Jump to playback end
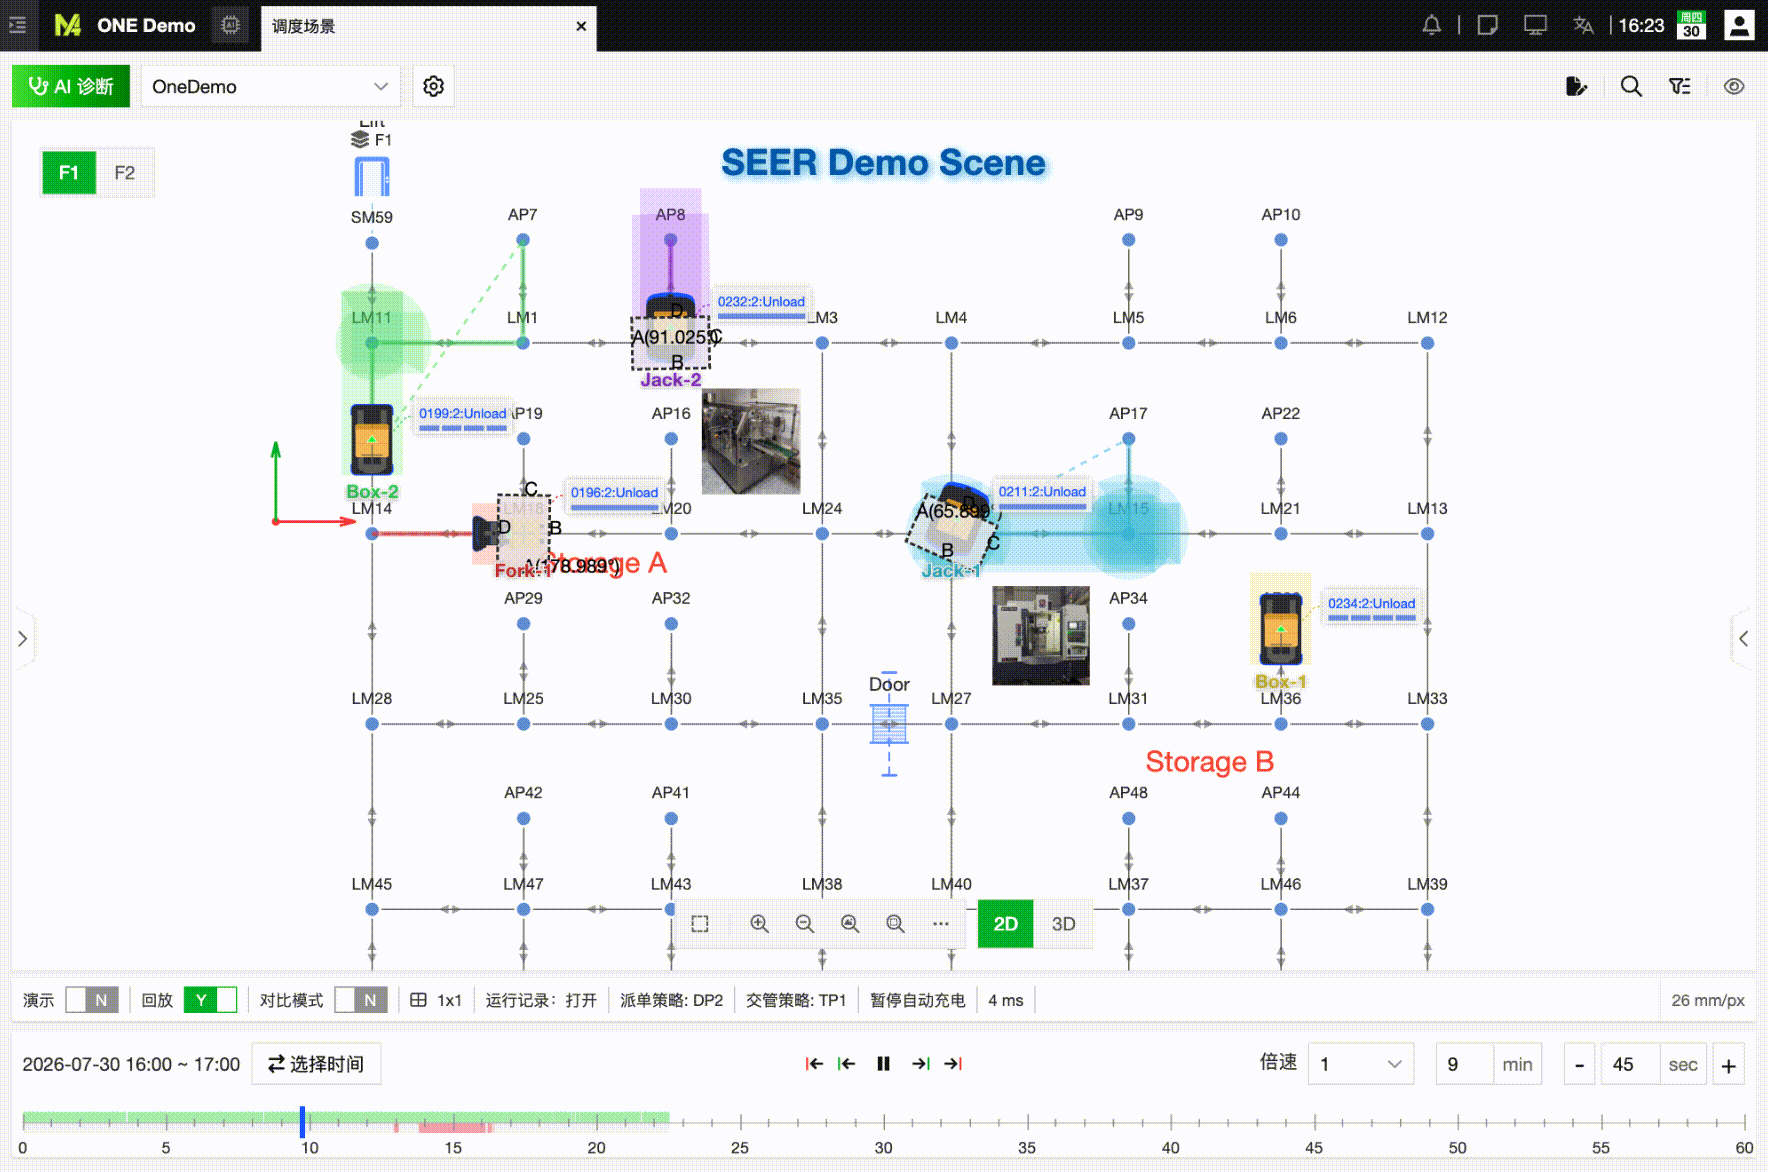1768x1172 pixels. [953, 1064]
